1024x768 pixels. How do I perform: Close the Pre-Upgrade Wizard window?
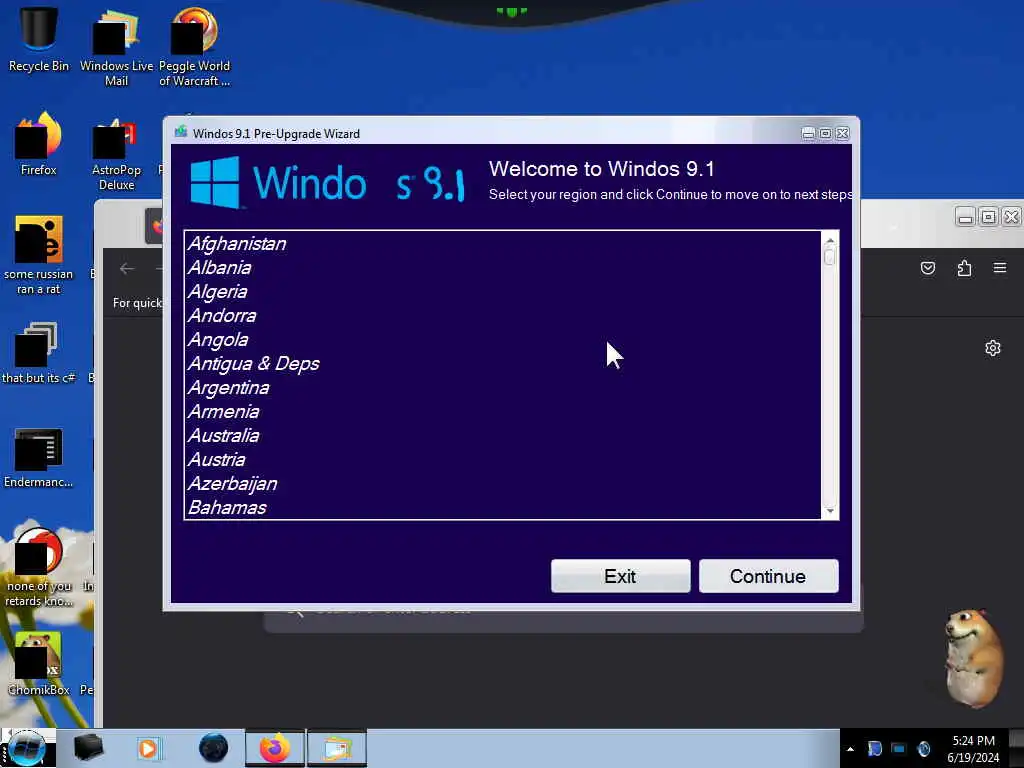coord(842,133)
